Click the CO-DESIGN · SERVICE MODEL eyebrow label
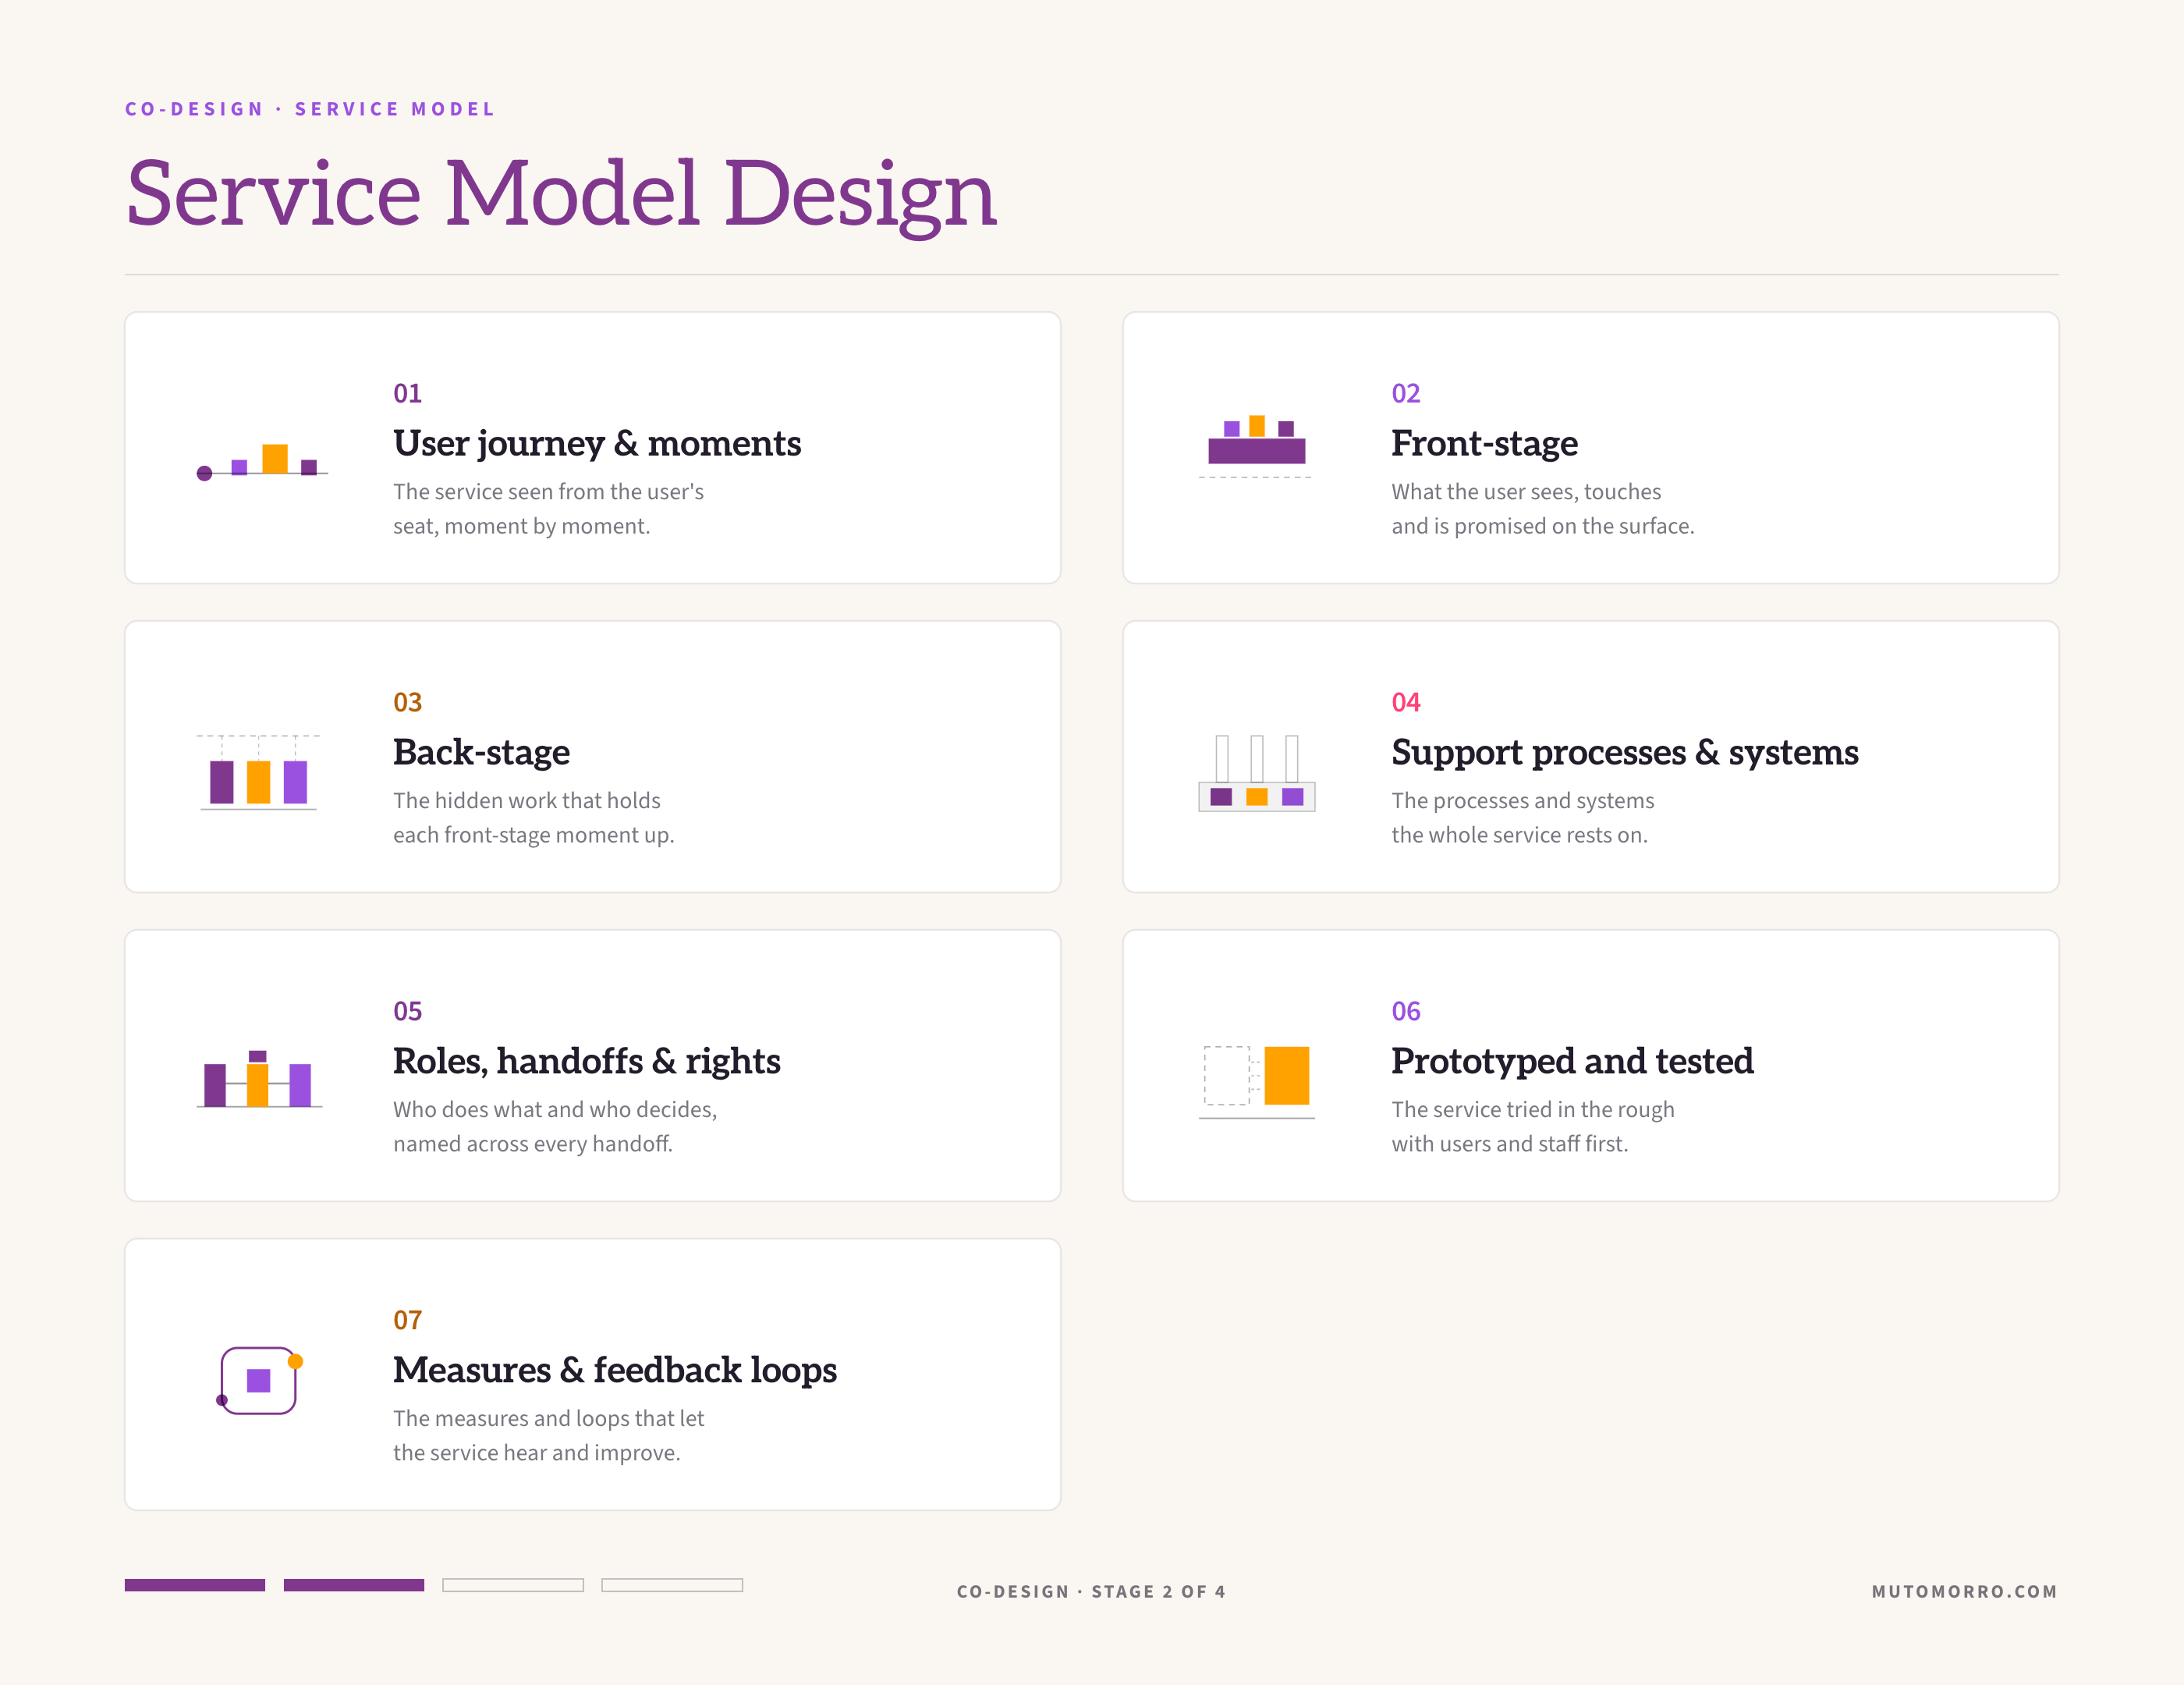2184x1685 pixels. pos(310,109)
